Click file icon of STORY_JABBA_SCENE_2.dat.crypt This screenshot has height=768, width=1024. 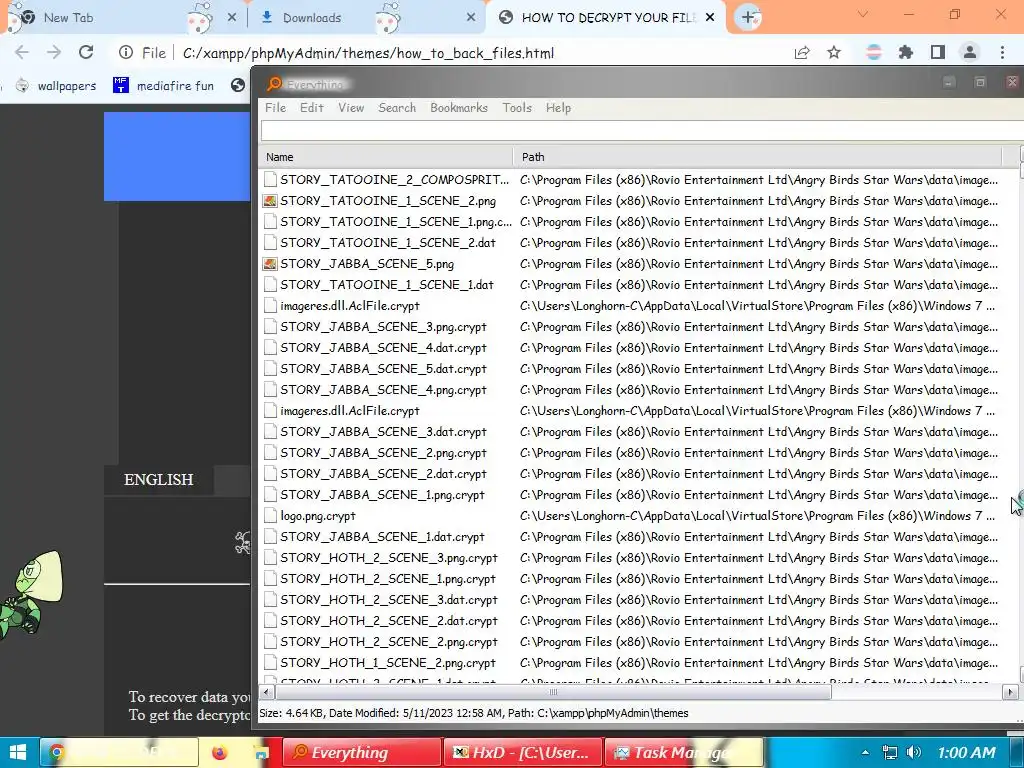(270, 474)
